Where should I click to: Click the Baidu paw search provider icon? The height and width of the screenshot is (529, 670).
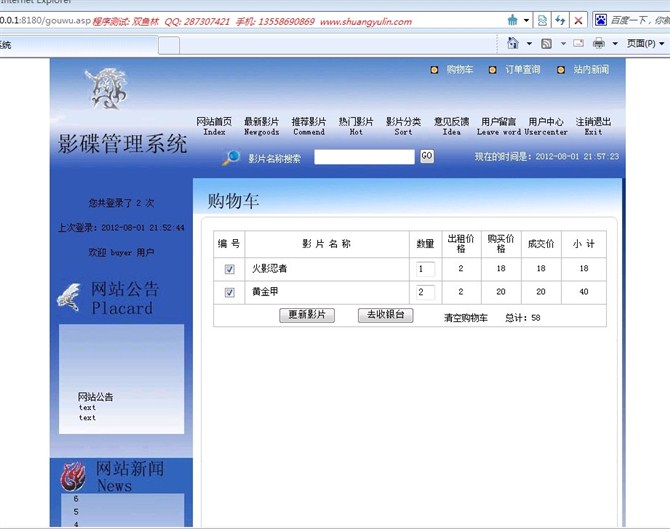coord(601,20)
